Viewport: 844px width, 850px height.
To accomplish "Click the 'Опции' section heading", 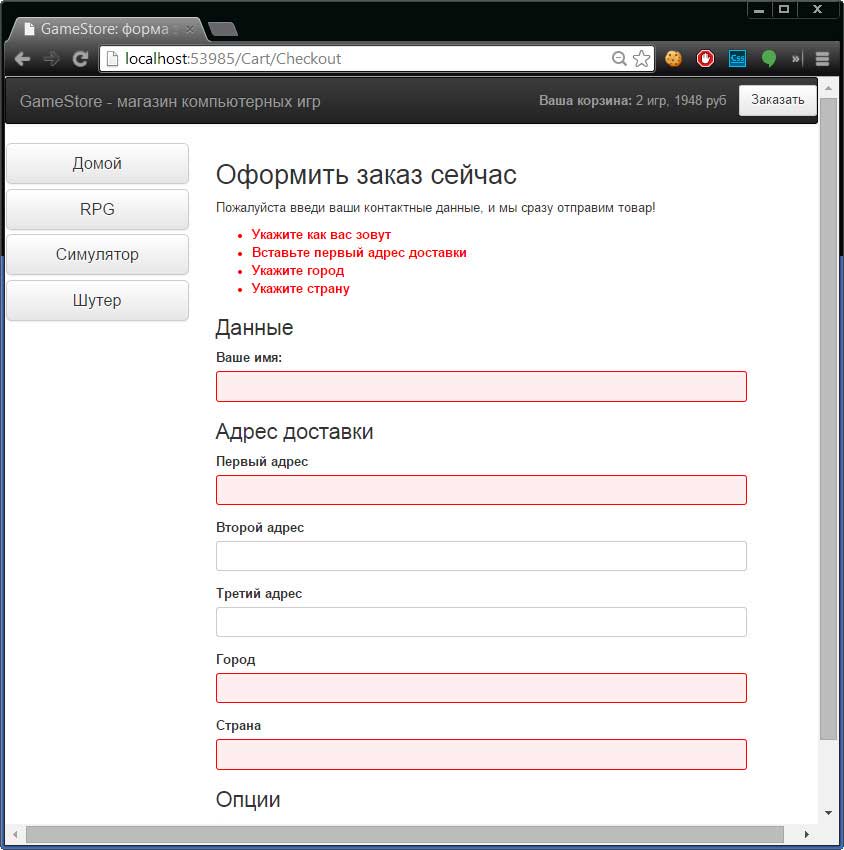I will [x=248, y=800].
